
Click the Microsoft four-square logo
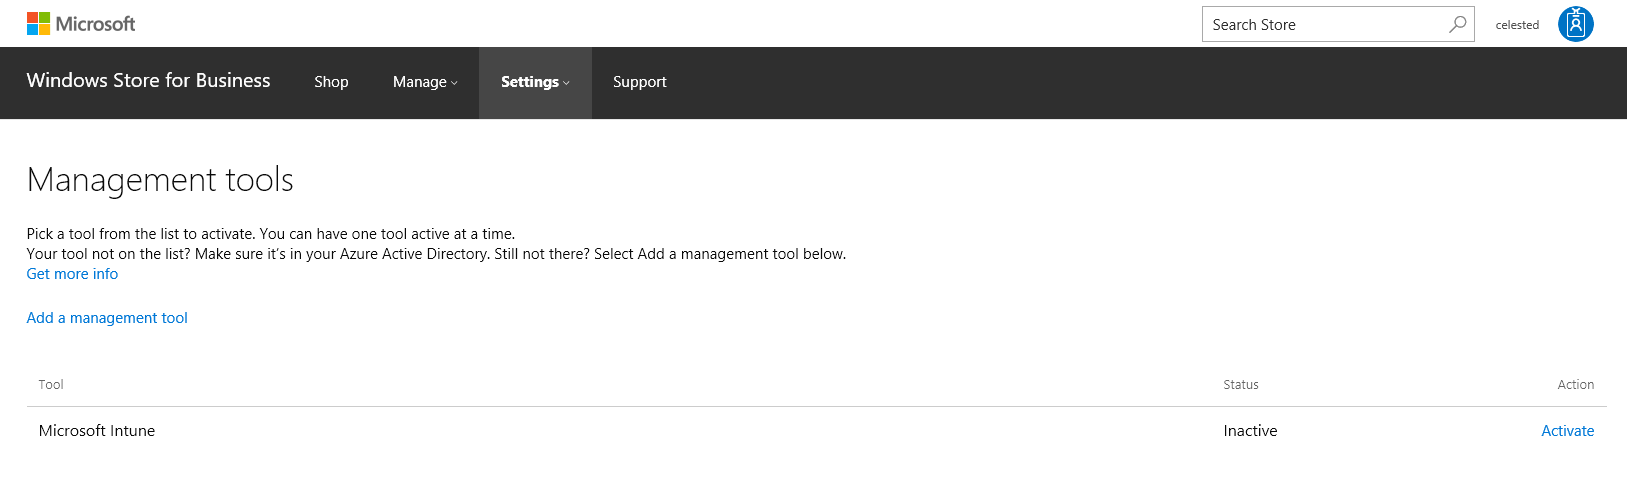coord(38,24)
